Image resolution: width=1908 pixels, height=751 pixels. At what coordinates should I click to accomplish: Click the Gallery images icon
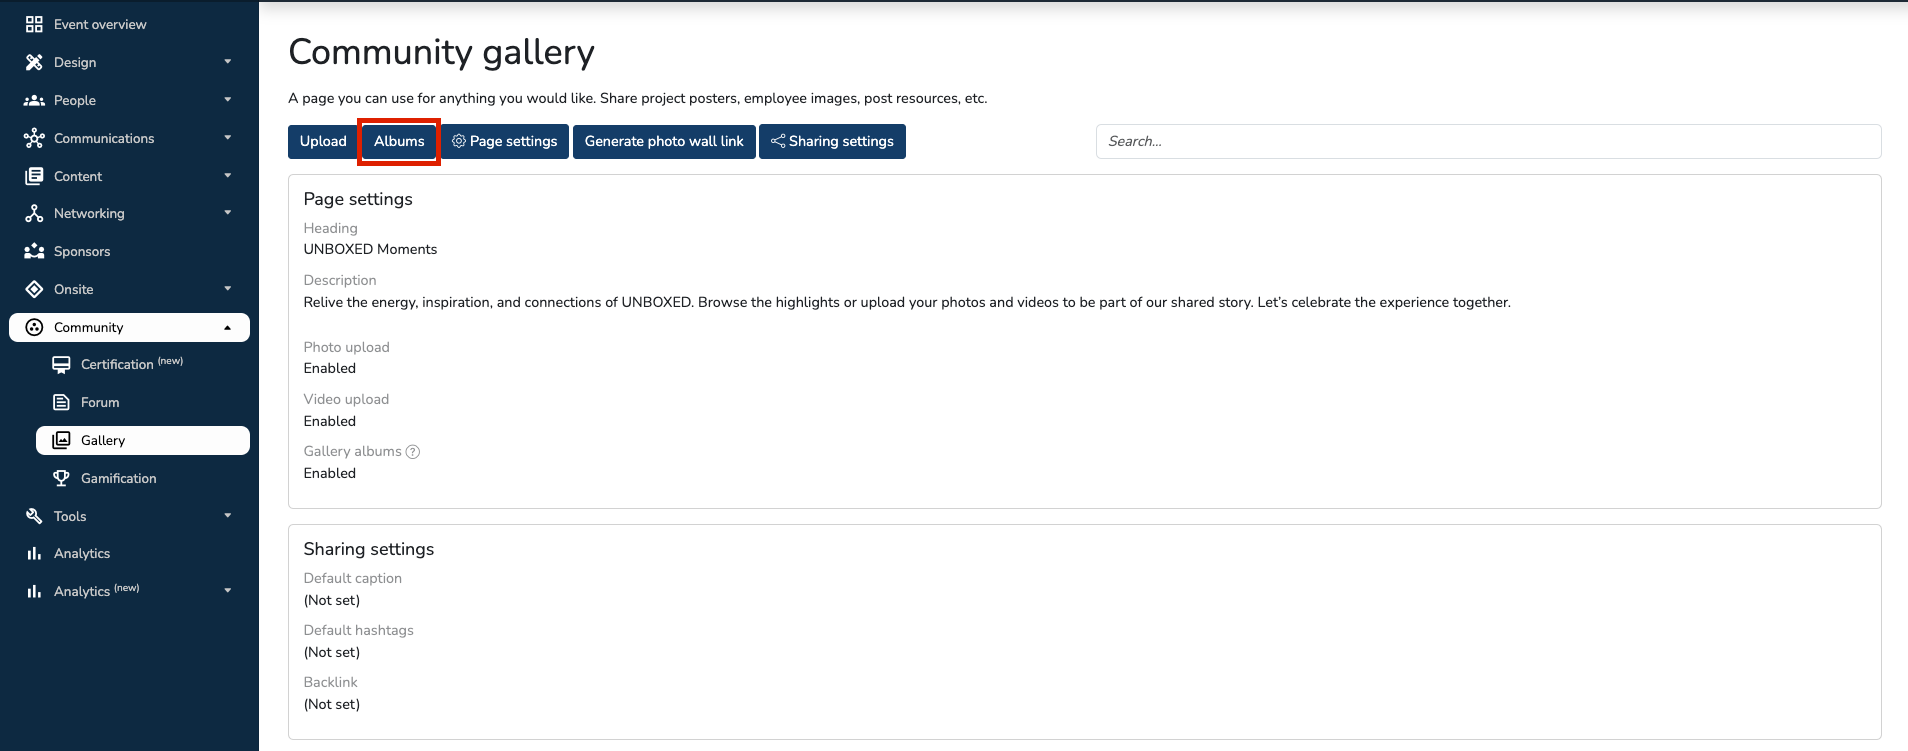tap(61, 440)
